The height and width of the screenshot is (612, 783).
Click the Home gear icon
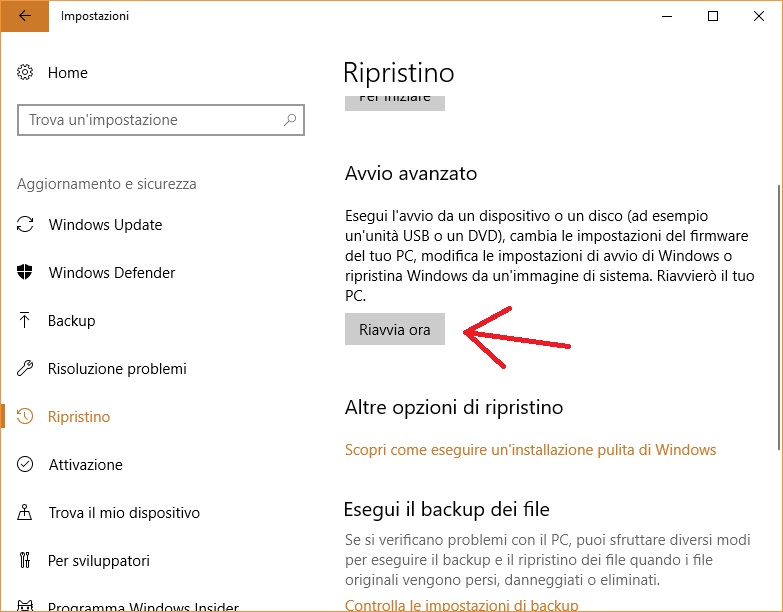click(25, 72)
